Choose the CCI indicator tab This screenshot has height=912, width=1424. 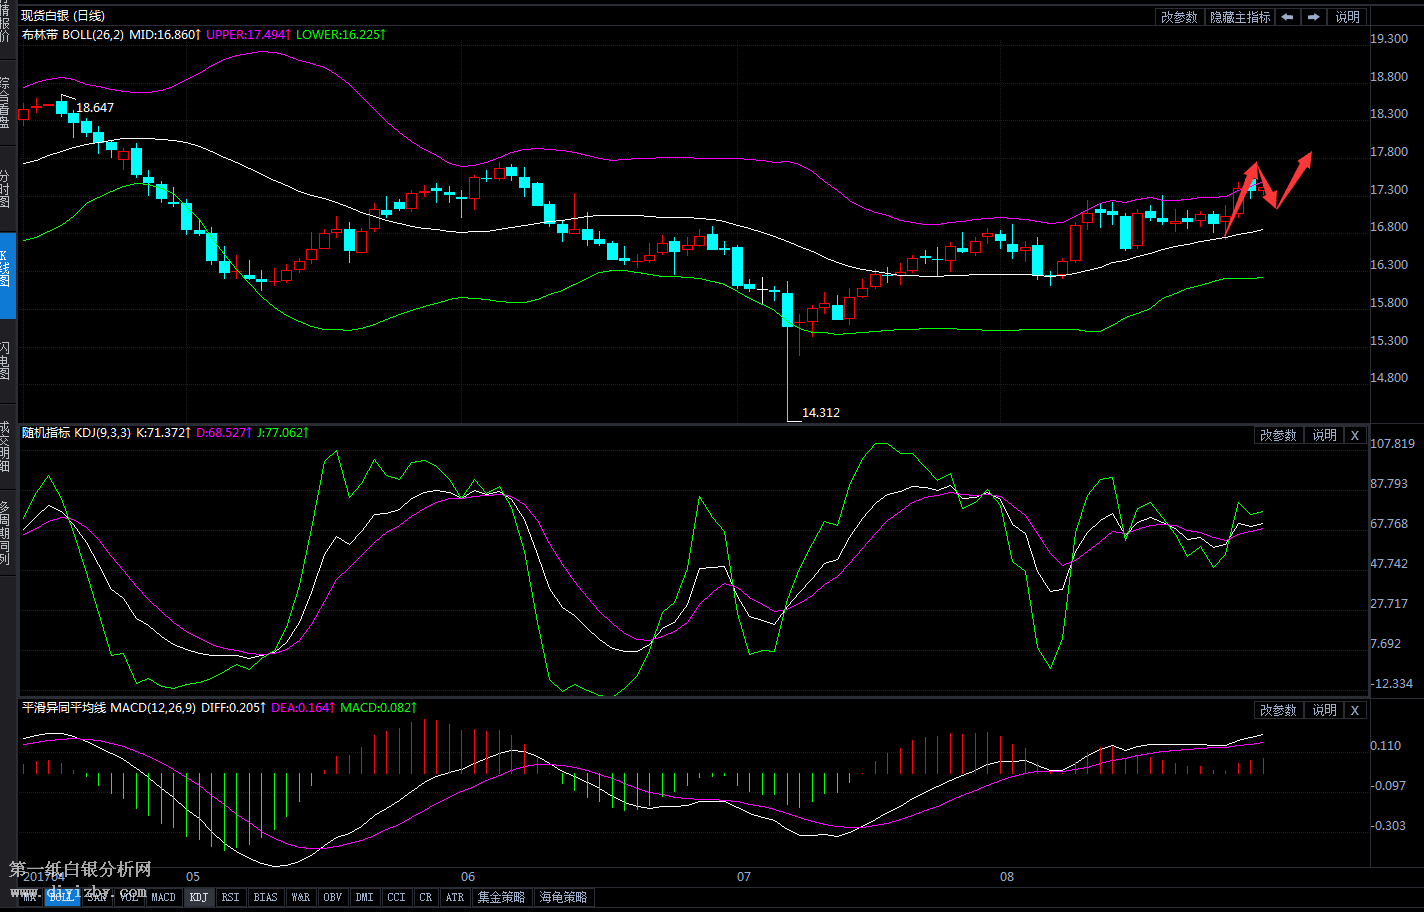pyautogui.click(x=396, y=897)
